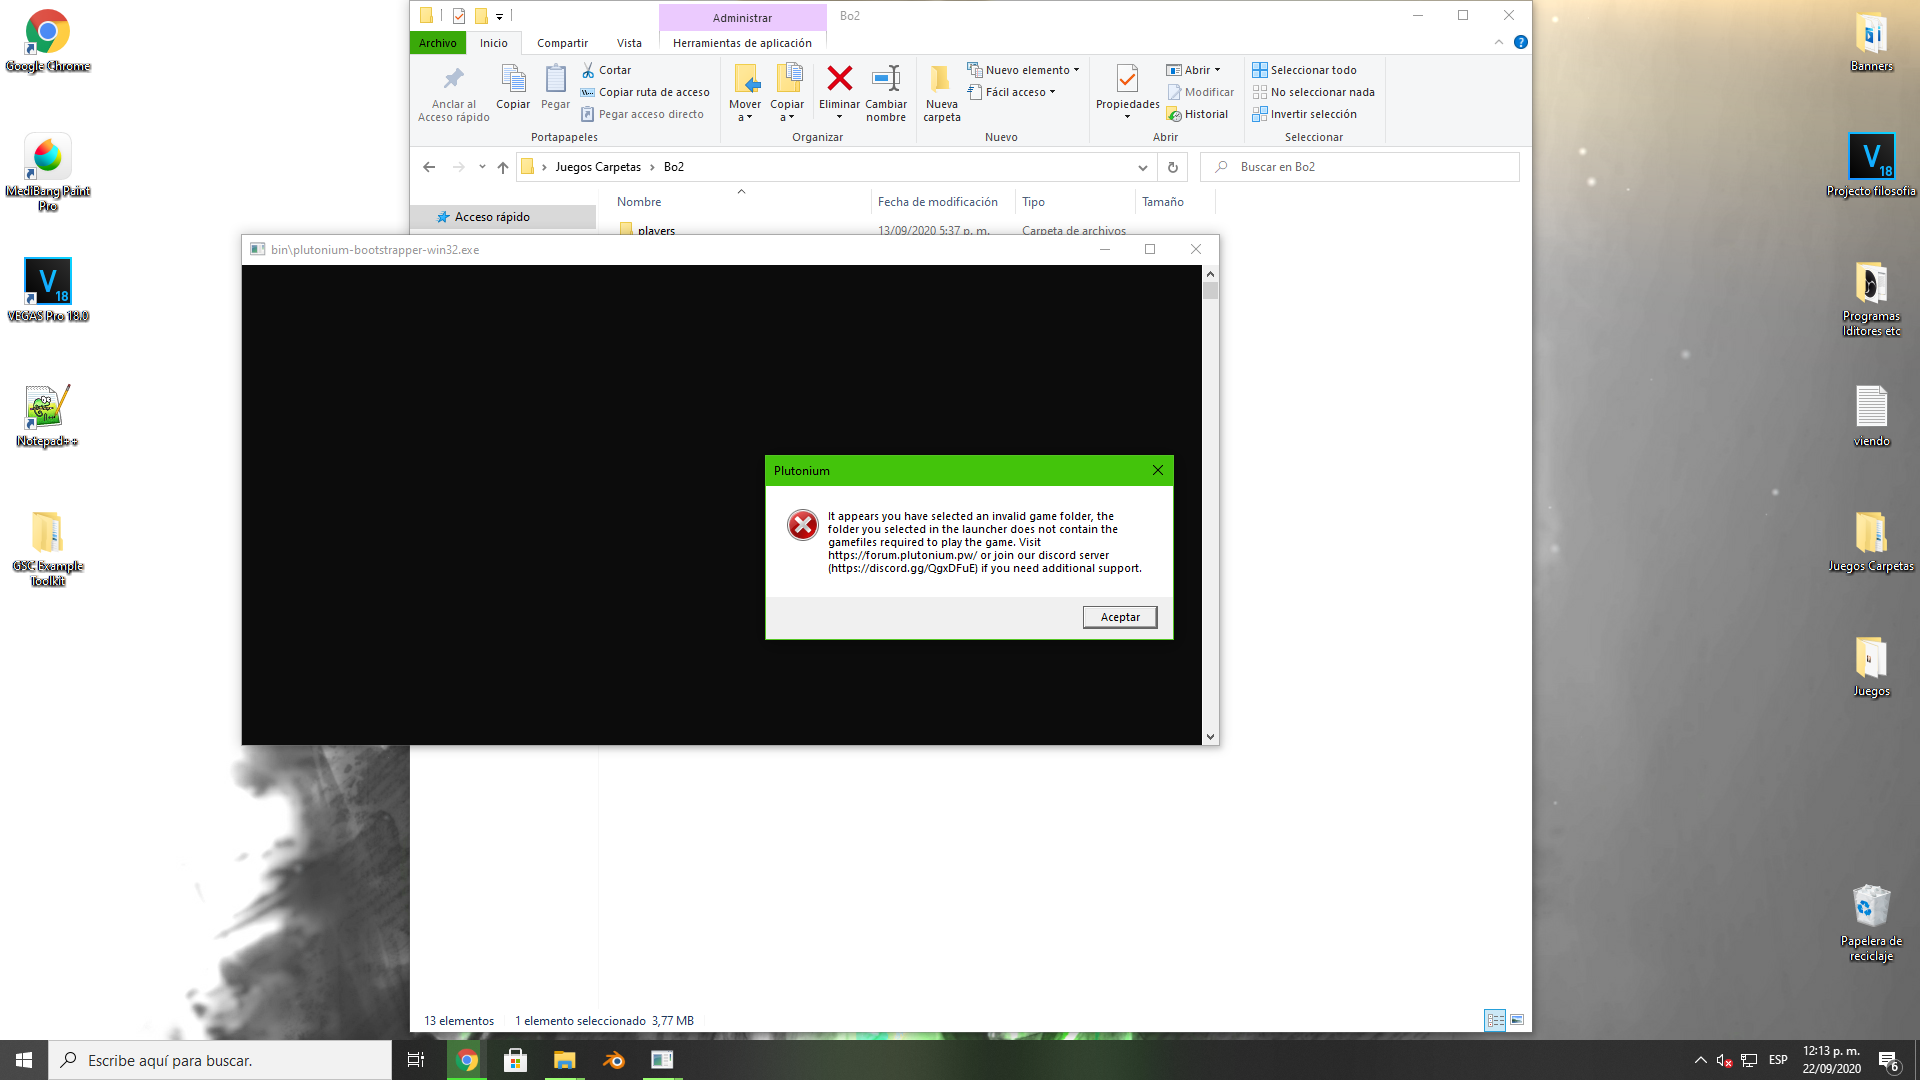Select Notepad++ desktop icon
The image size is (1920, 1080).
pos(47,416)
